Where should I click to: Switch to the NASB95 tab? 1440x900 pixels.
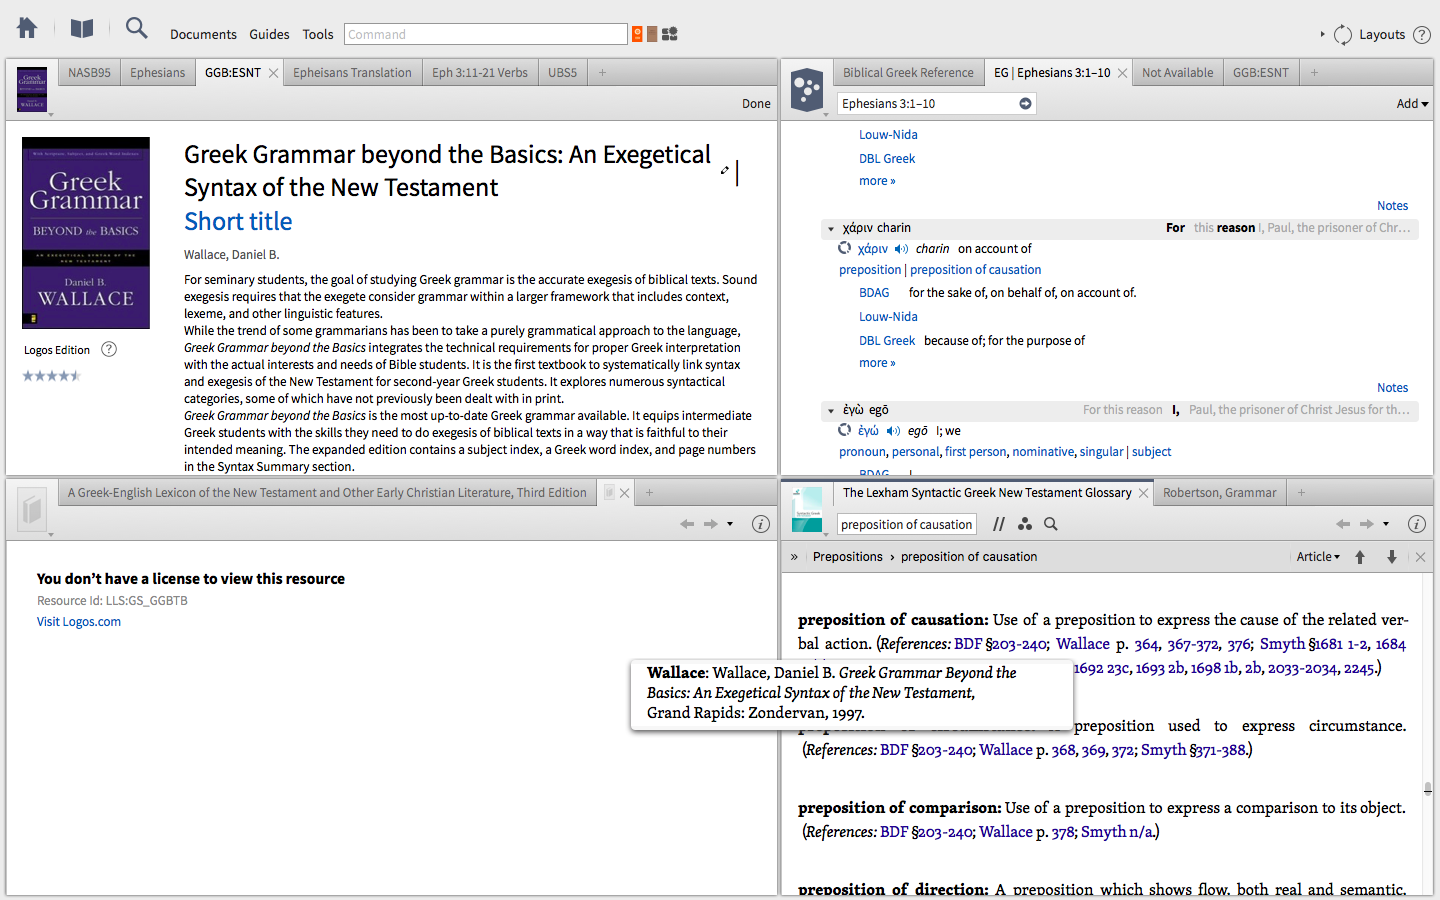(x=89, y=73)
